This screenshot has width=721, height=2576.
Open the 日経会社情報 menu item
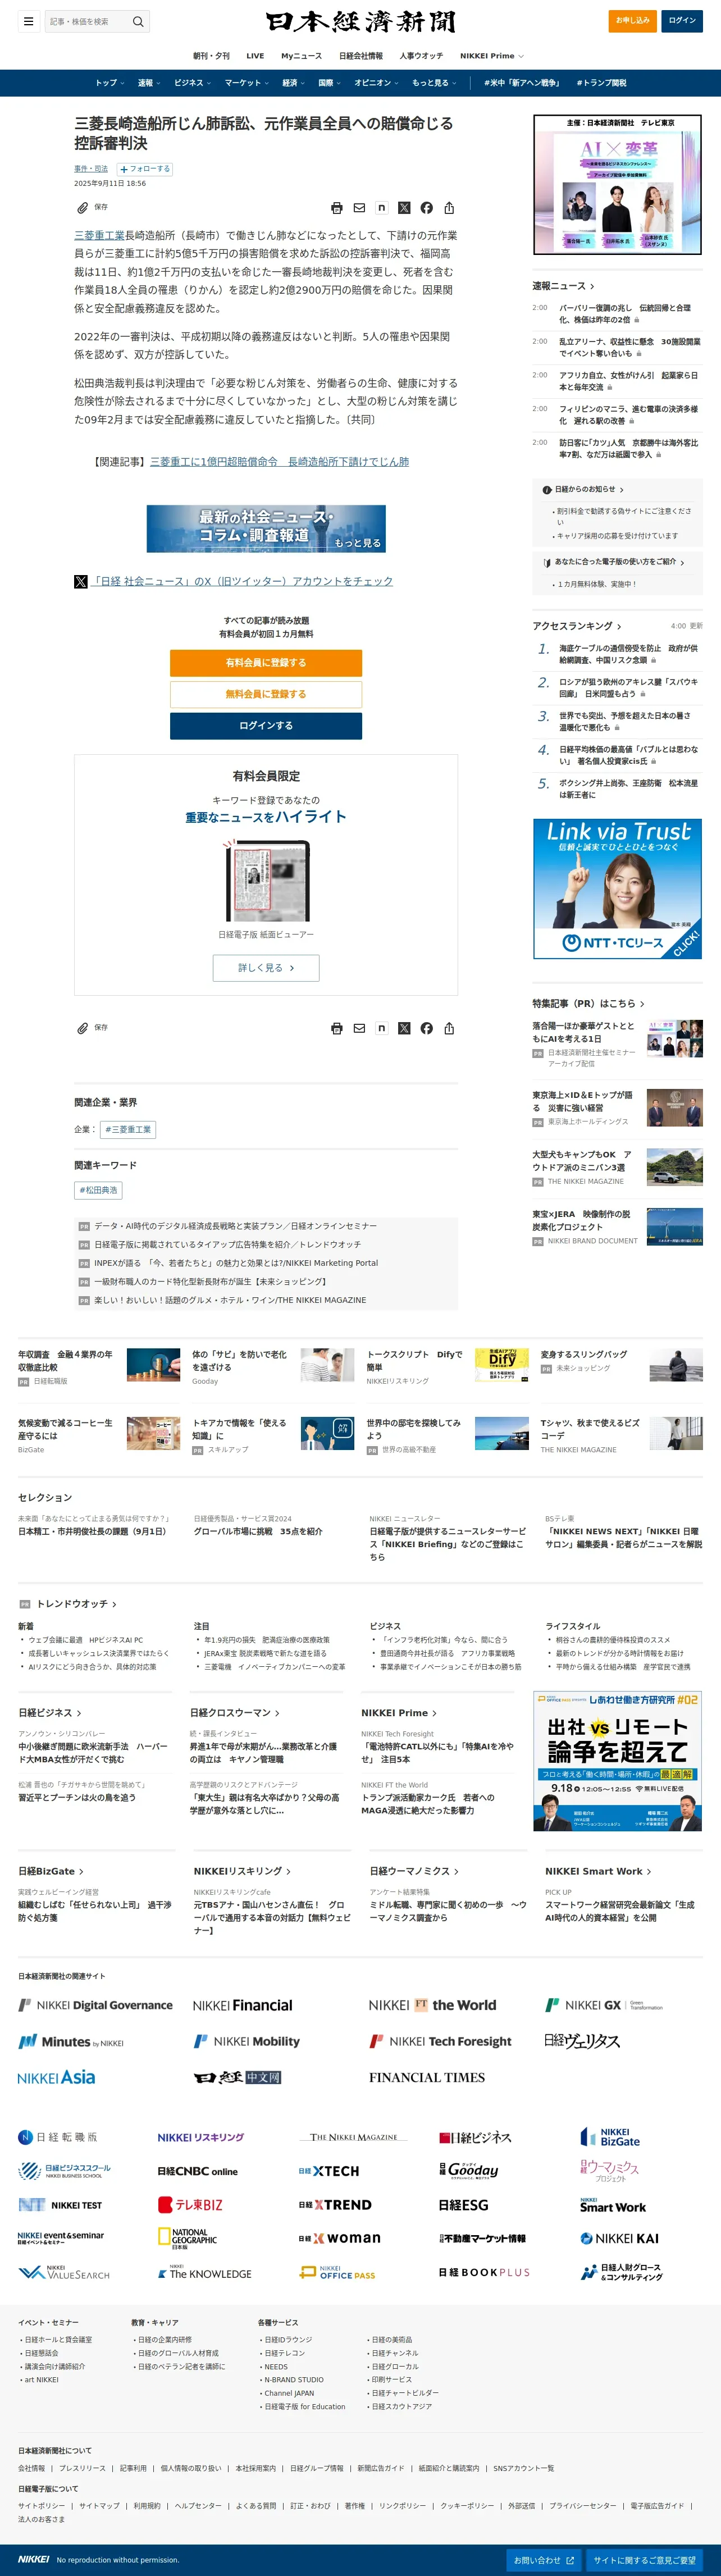(x=360, y=56)
